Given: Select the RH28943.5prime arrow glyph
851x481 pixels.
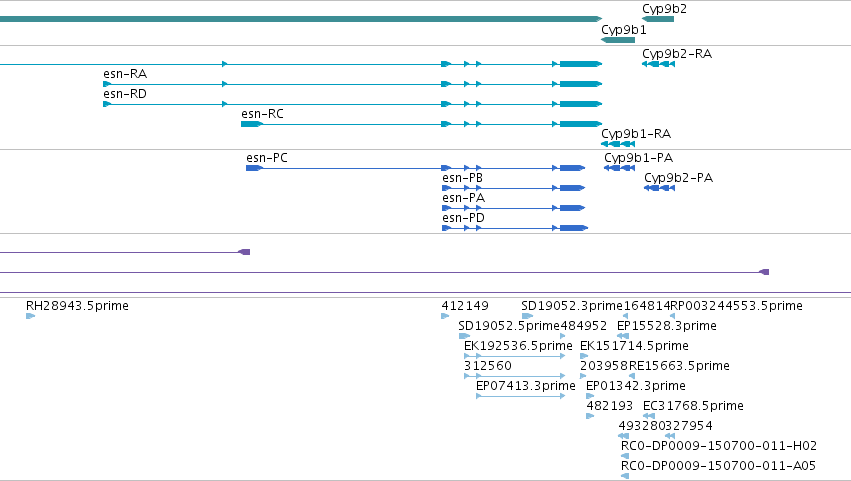Looking at the screenshot, I should tap(30, 316).
